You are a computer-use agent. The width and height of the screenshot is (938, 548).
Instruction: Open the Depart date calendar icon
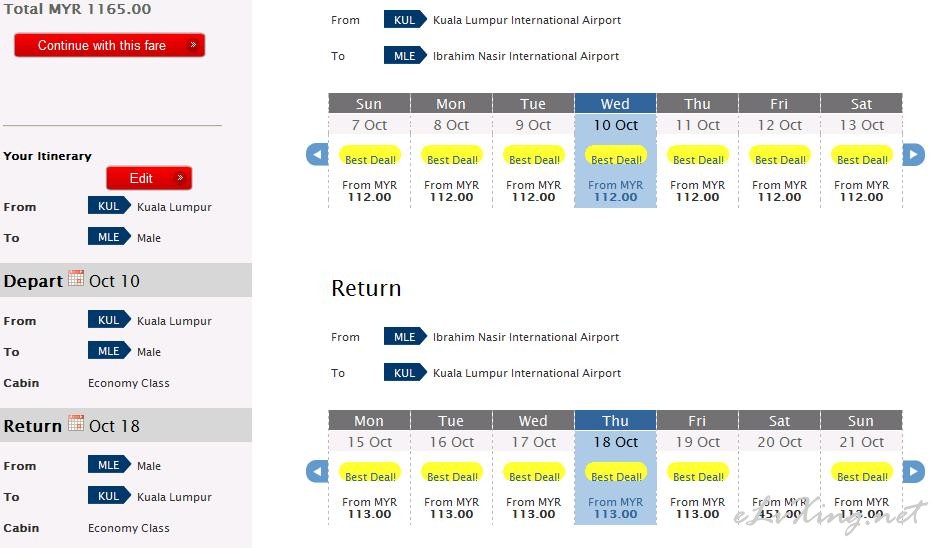coord(76,278)
